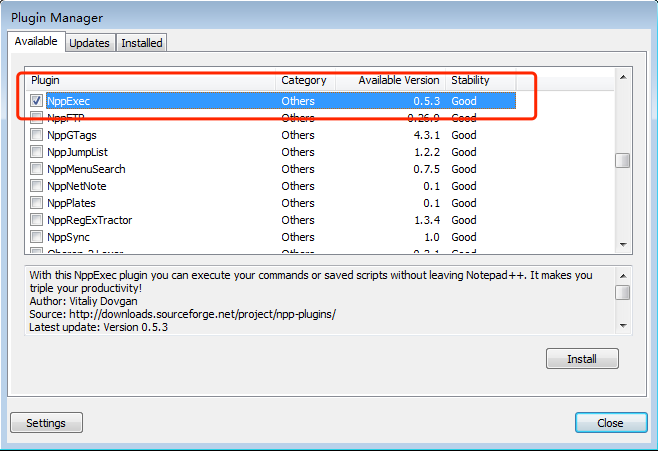Image resolution: width=658 pixels, height=452 pixels.
Task: Select the Available tab
Action: [36, 41]
